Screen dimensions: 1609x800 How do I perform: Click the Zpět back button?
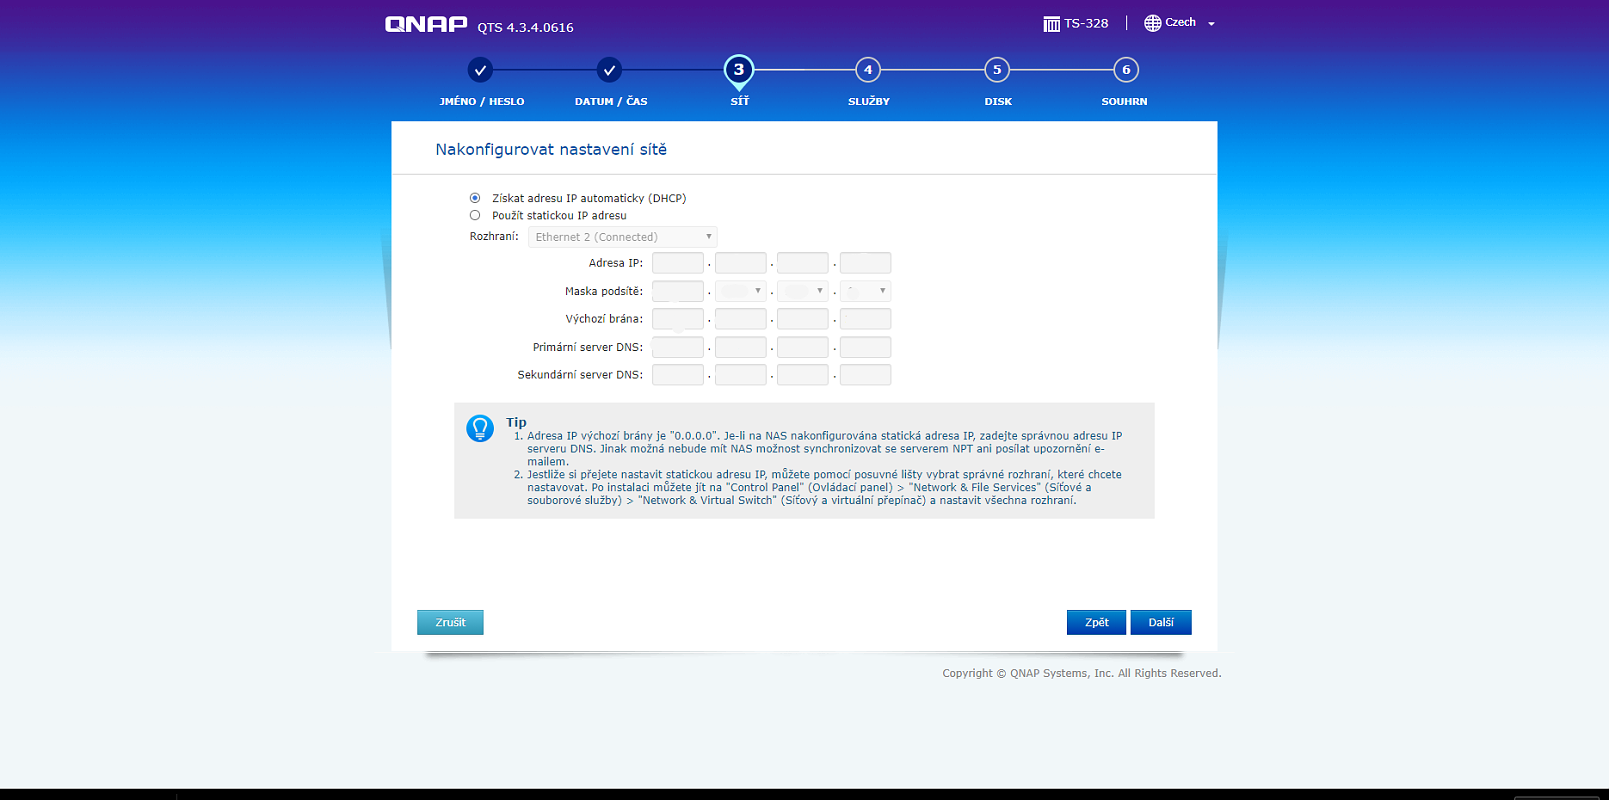[x=1096, y=622]
